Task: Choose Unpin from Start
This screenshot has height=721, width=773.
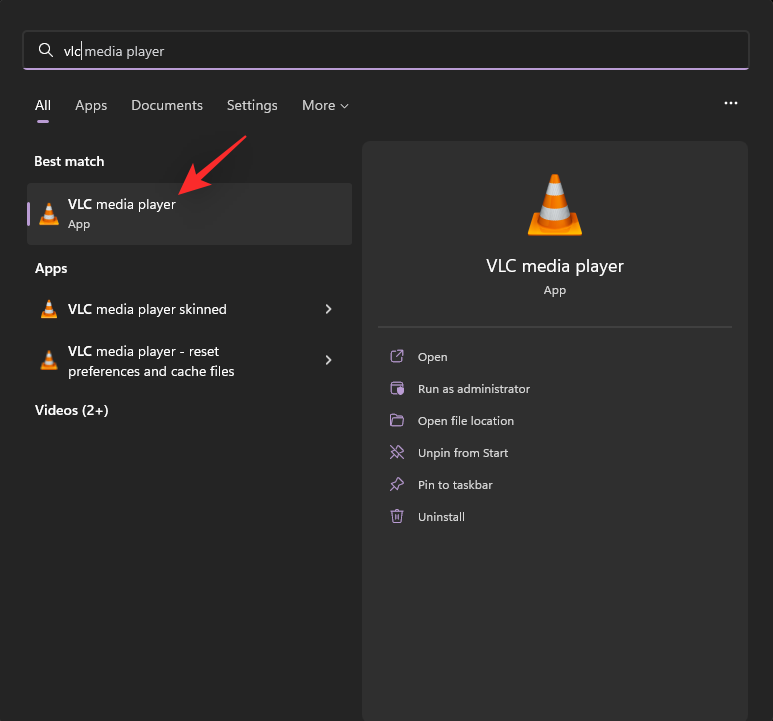Action: tap(463, 453)
